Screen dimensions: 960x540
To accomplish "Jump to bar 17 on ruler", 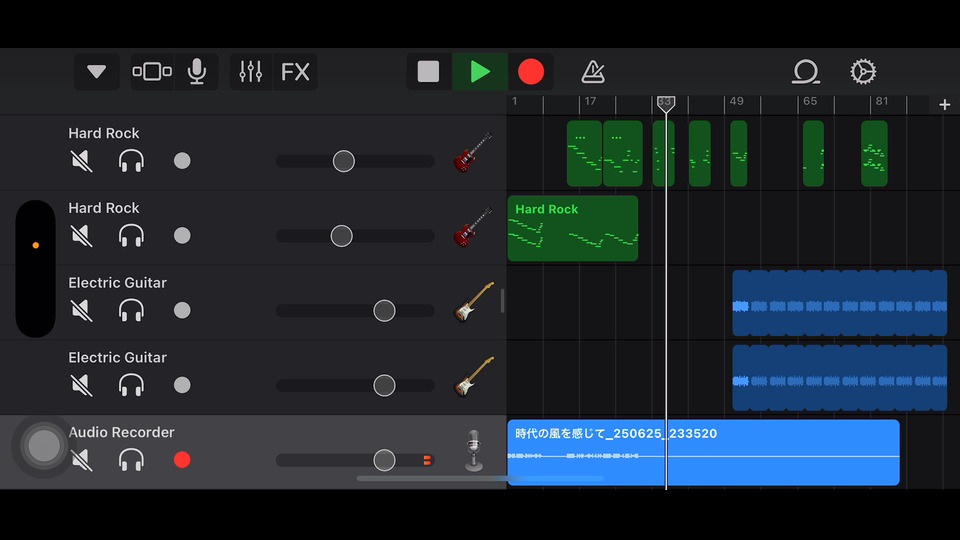I will click(590, 101).
